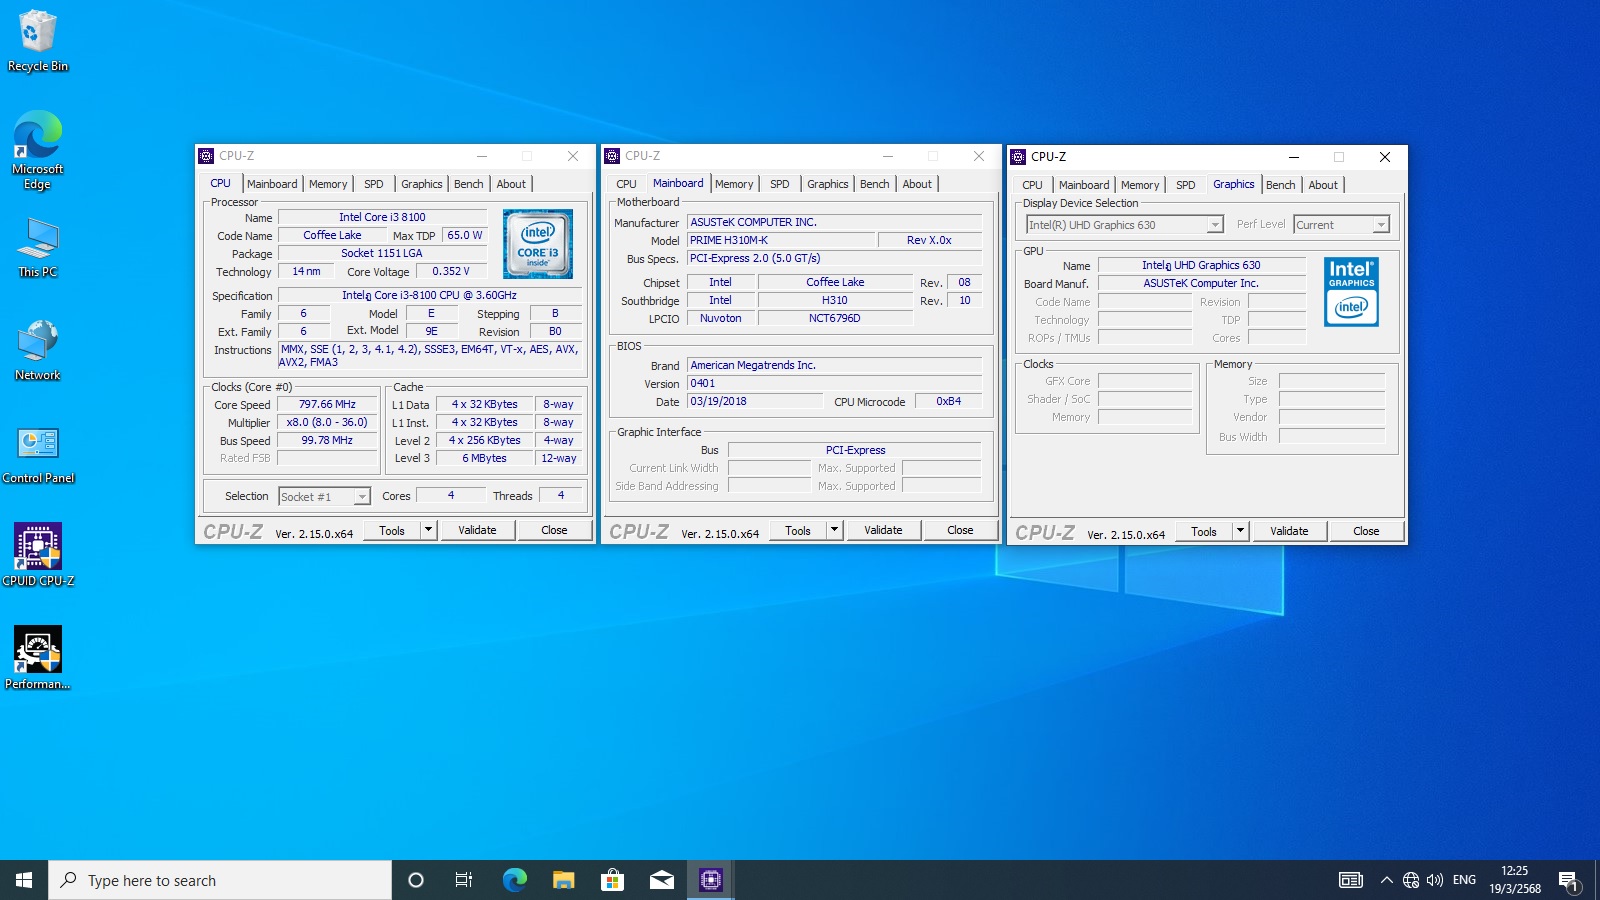
Task: Open Perf Level Current dropdown
Action: [1341, 225]
